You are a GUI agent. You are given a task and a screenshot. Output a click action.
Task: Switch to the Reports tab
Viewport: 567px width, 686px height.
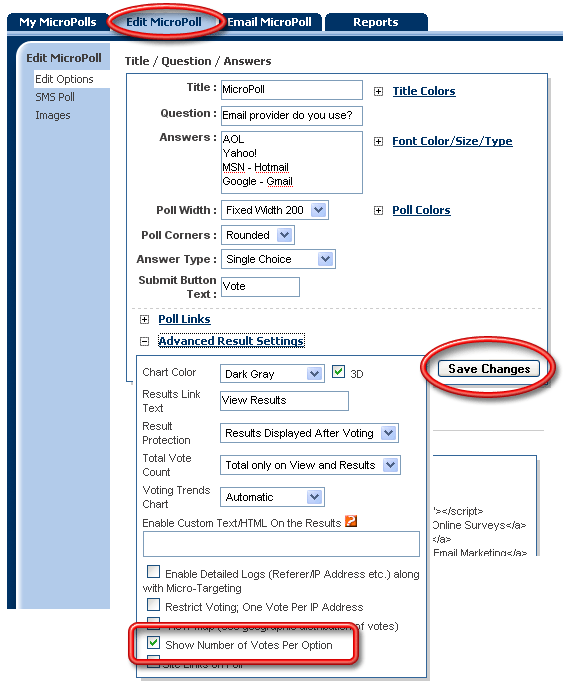376,22
